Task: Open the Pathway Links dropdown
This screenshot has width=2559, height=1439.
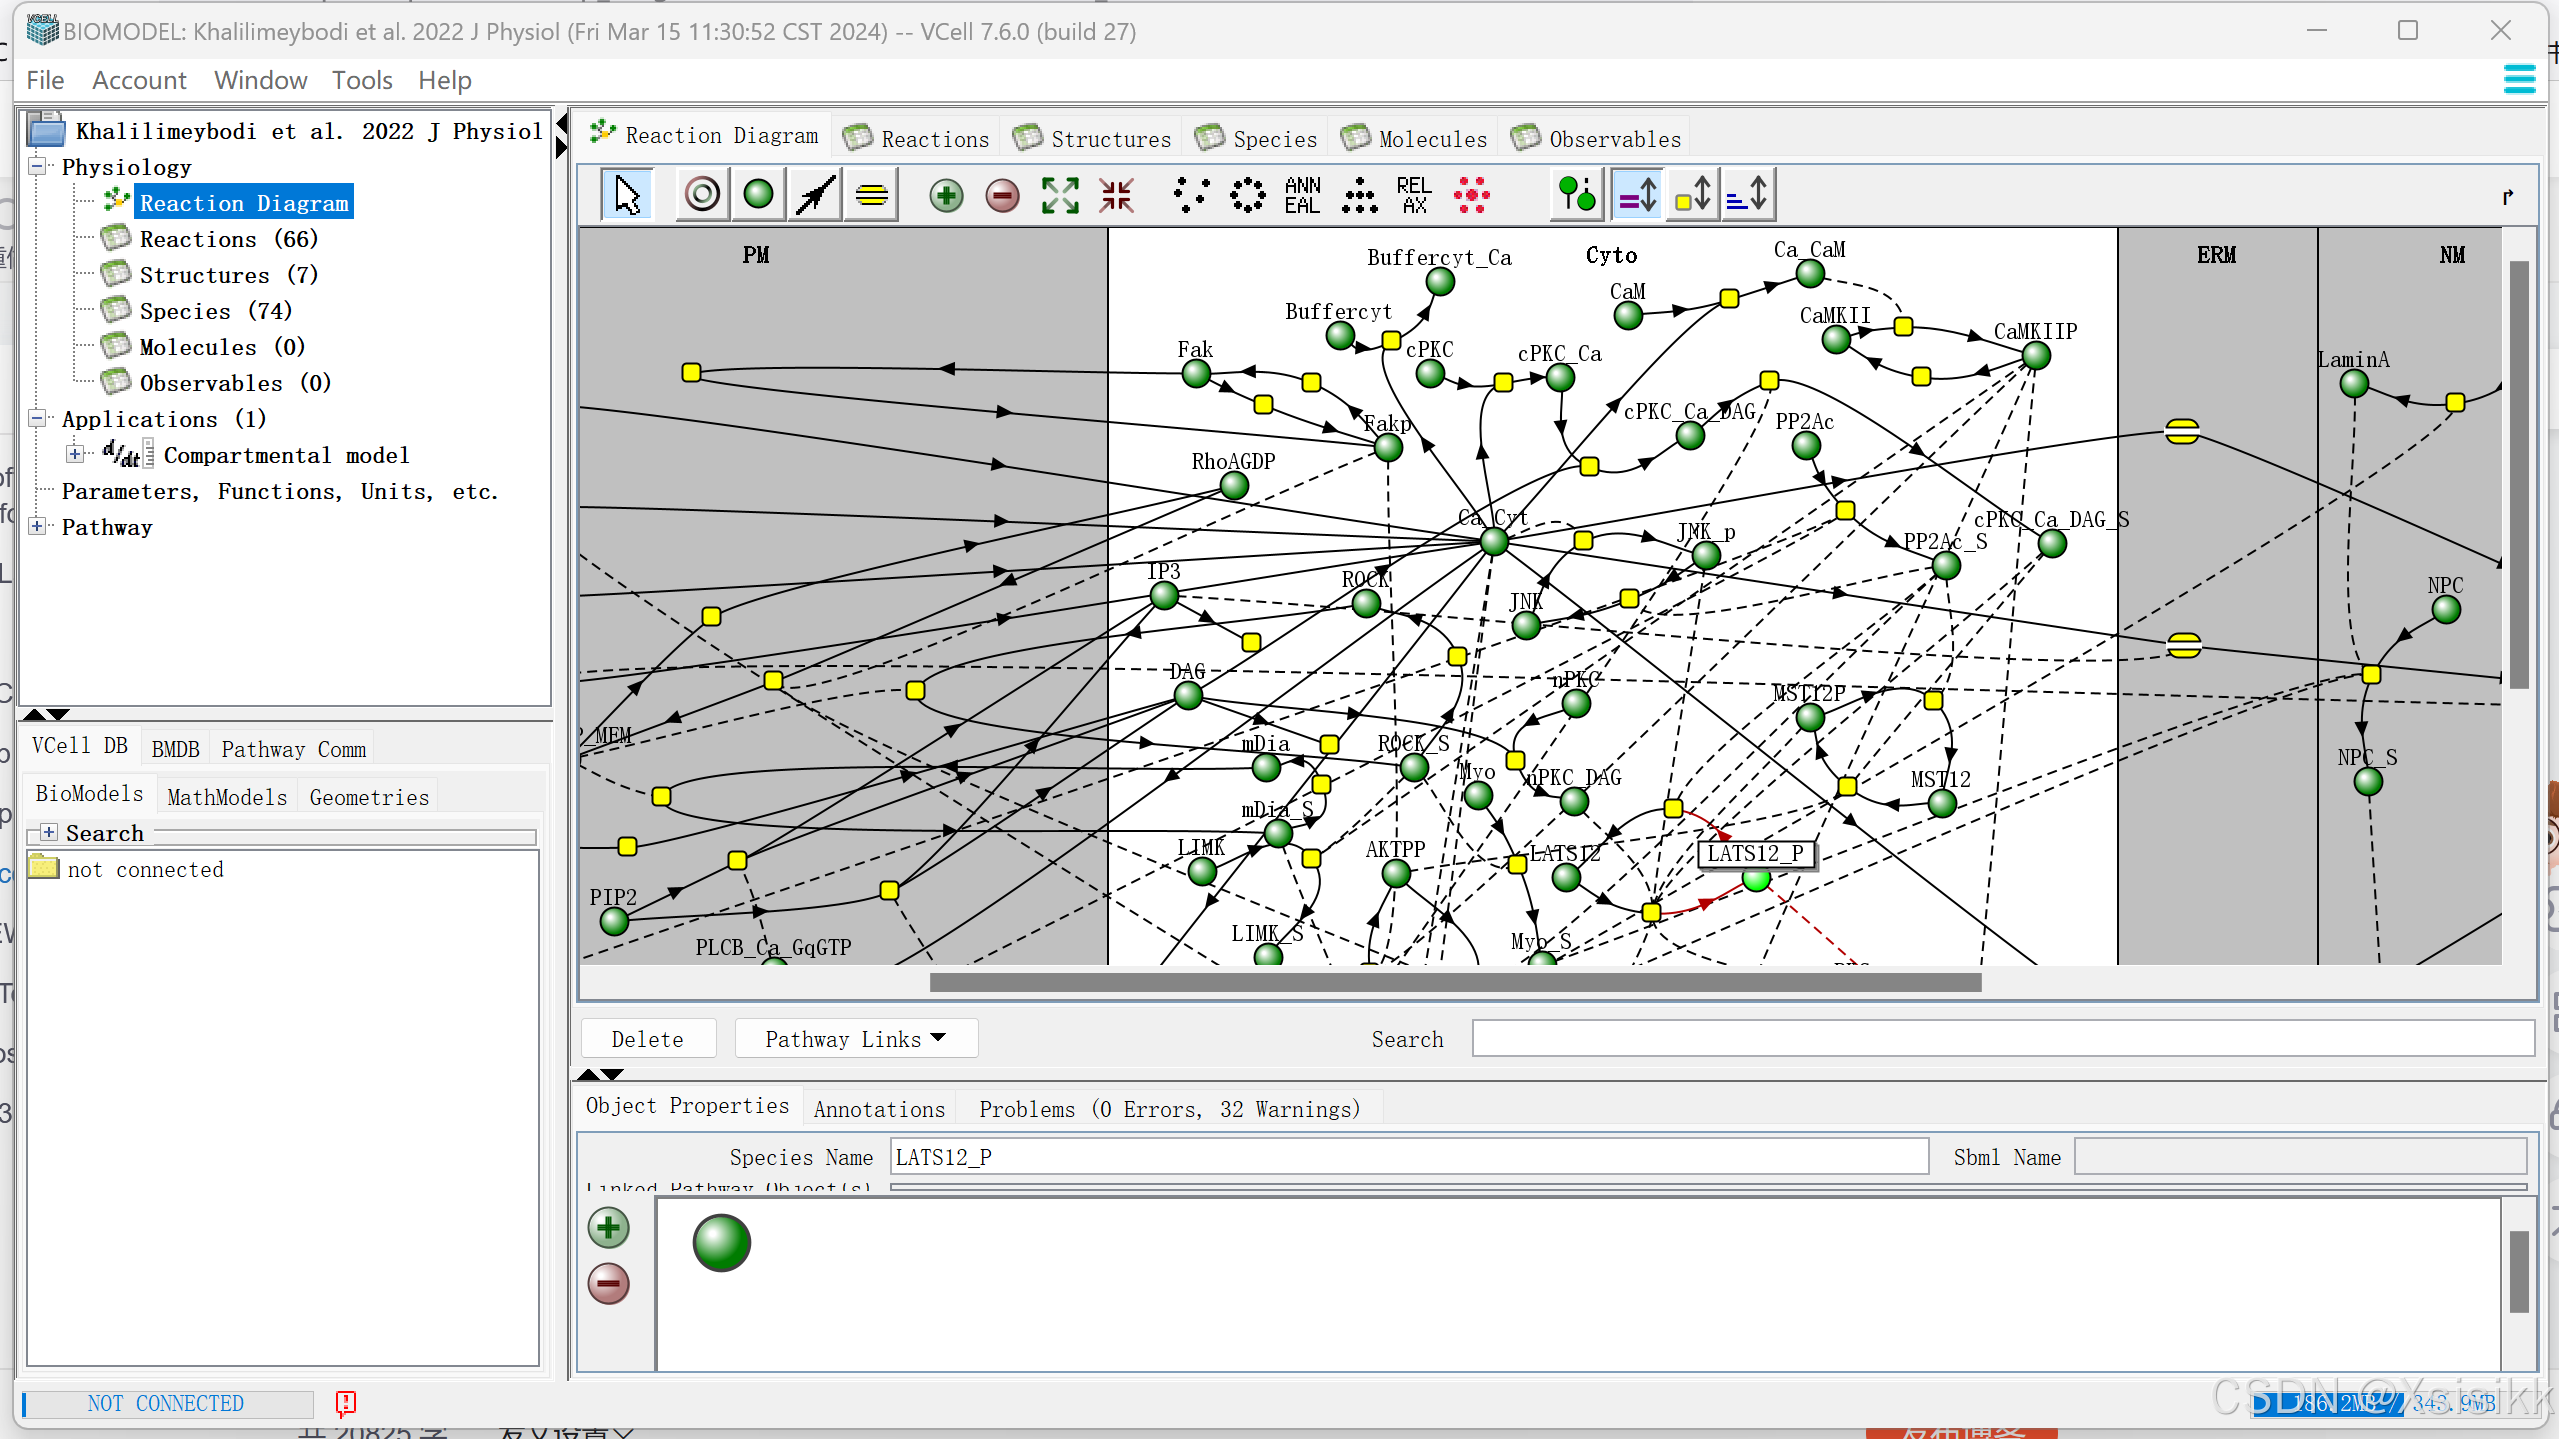Action: (x=855, y=1039)
